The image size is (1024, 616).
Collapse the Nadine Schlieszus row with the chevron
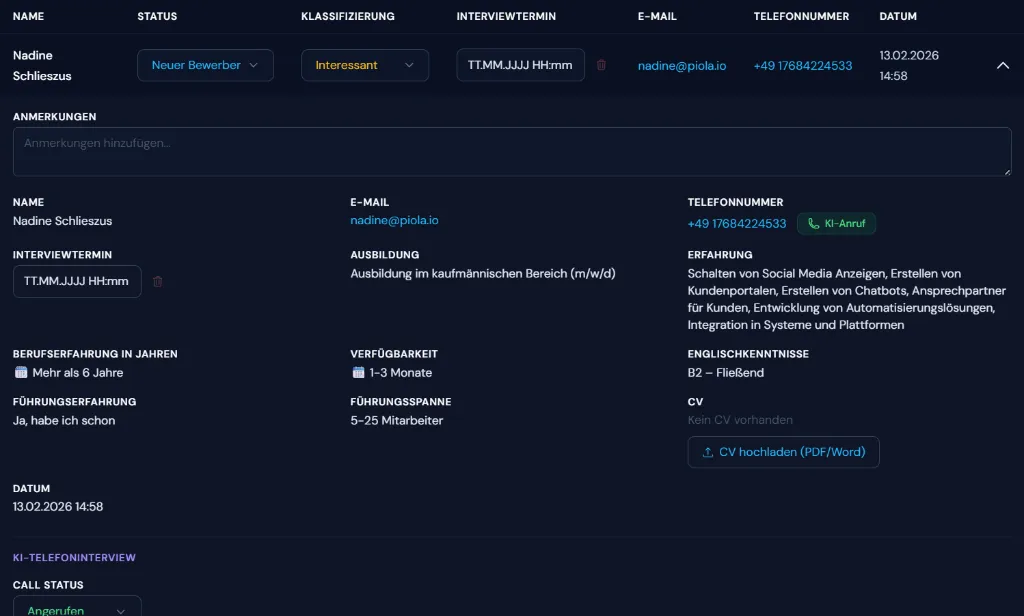(x=1002, y=64)
